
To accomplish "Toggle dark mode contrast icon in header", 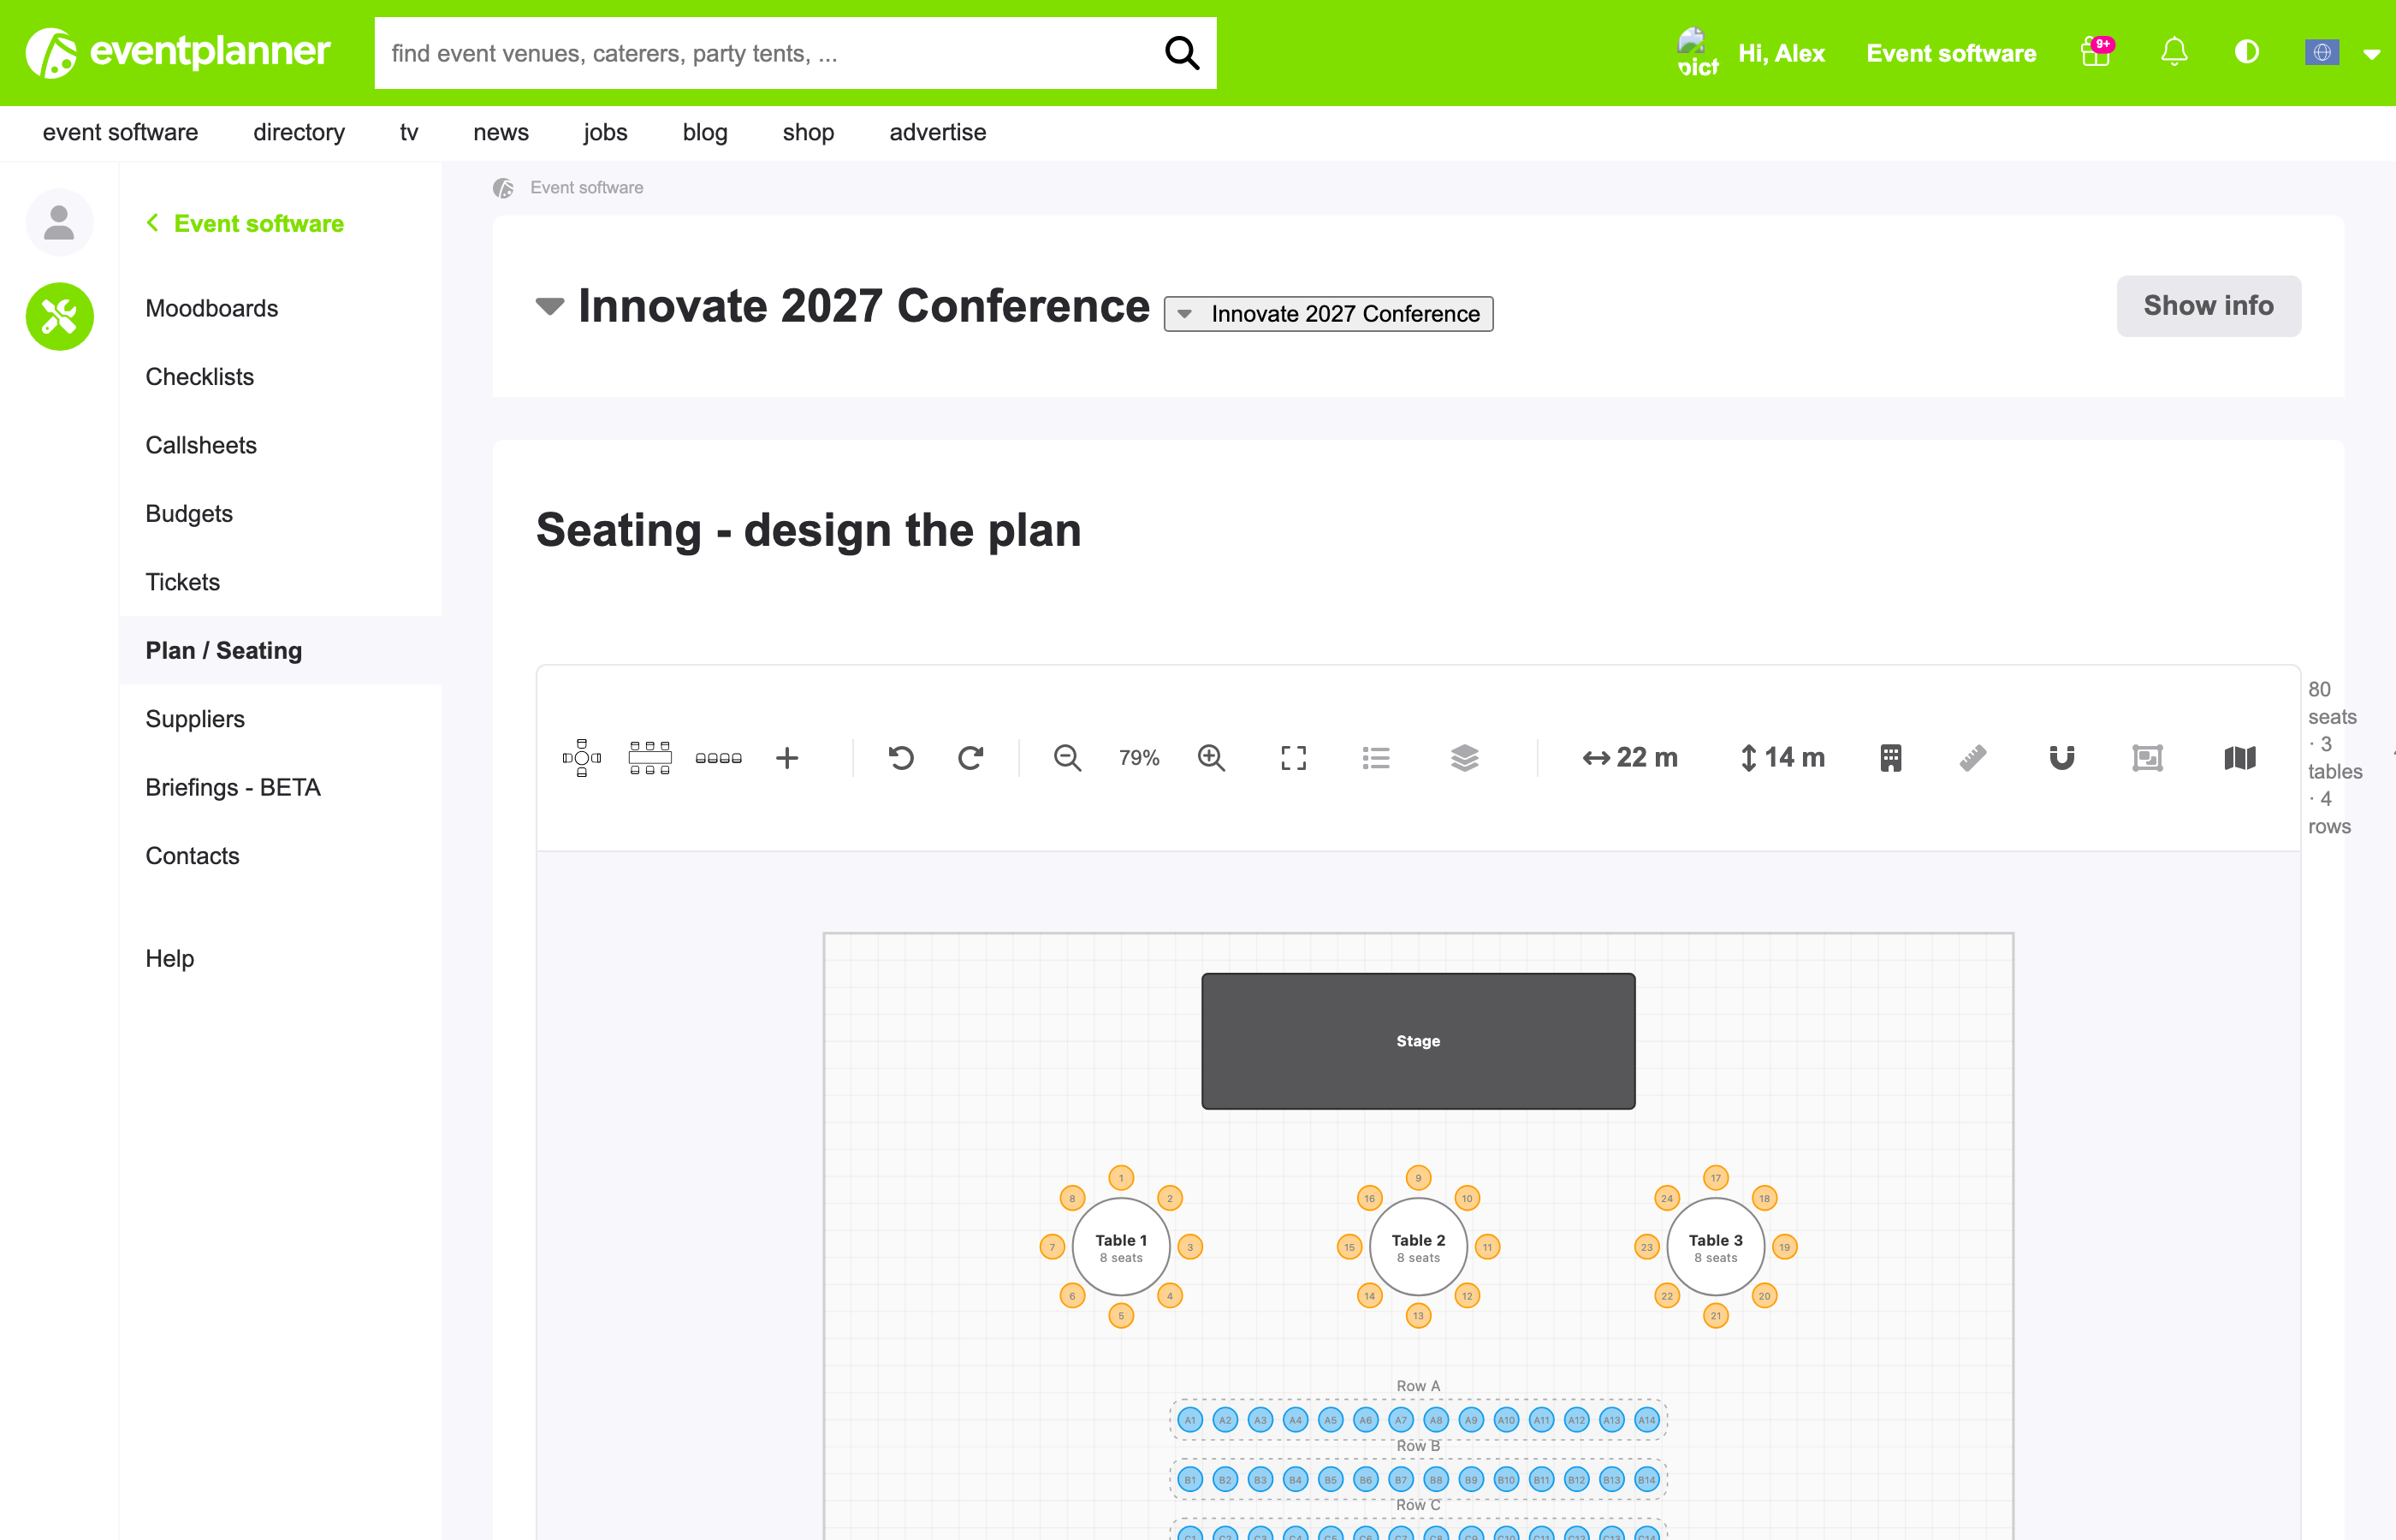I will coord(2246,52).
